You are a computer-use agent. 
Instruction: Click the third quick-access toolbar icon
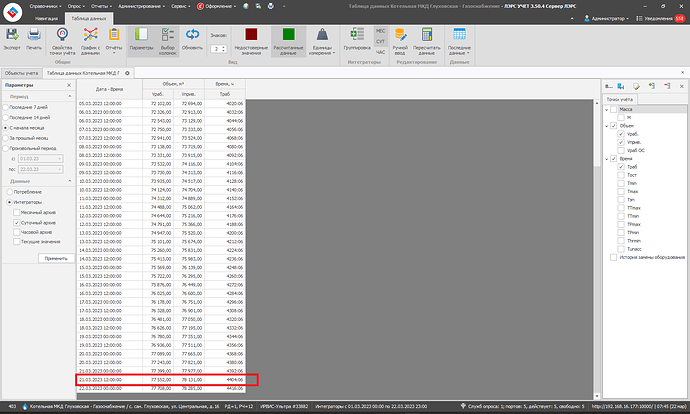(x=271, y=6)
